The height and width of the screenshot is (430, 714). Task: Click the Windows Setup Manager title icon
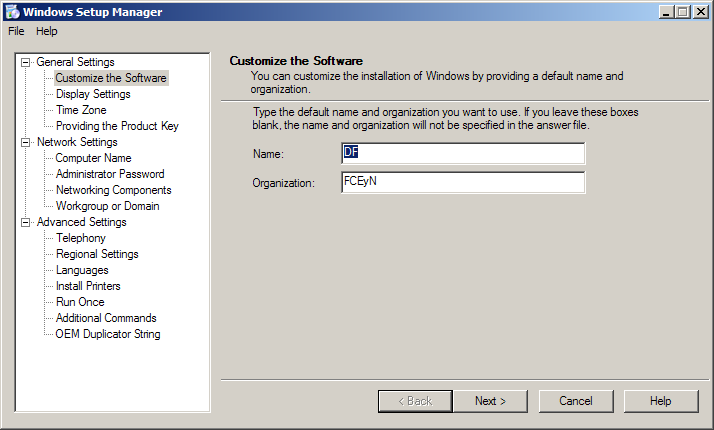coord(12,12)
